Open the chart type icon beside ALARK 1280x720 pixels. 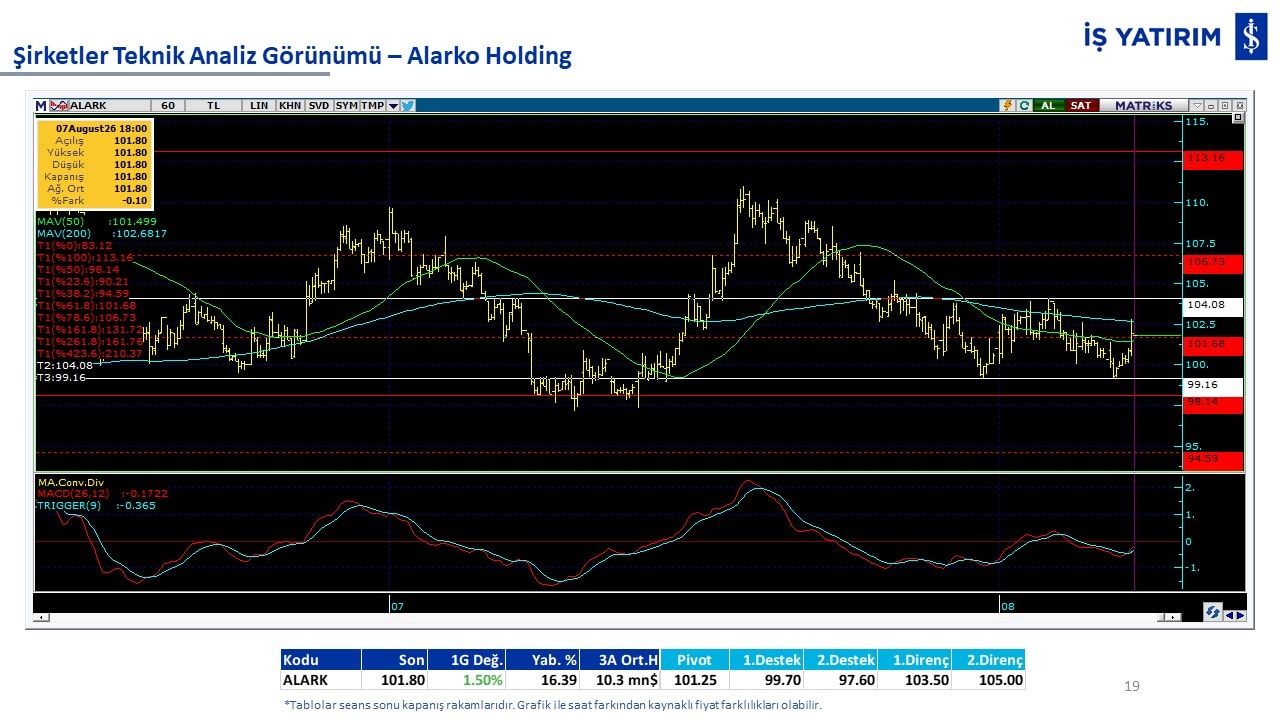click(x=59, y=105)
